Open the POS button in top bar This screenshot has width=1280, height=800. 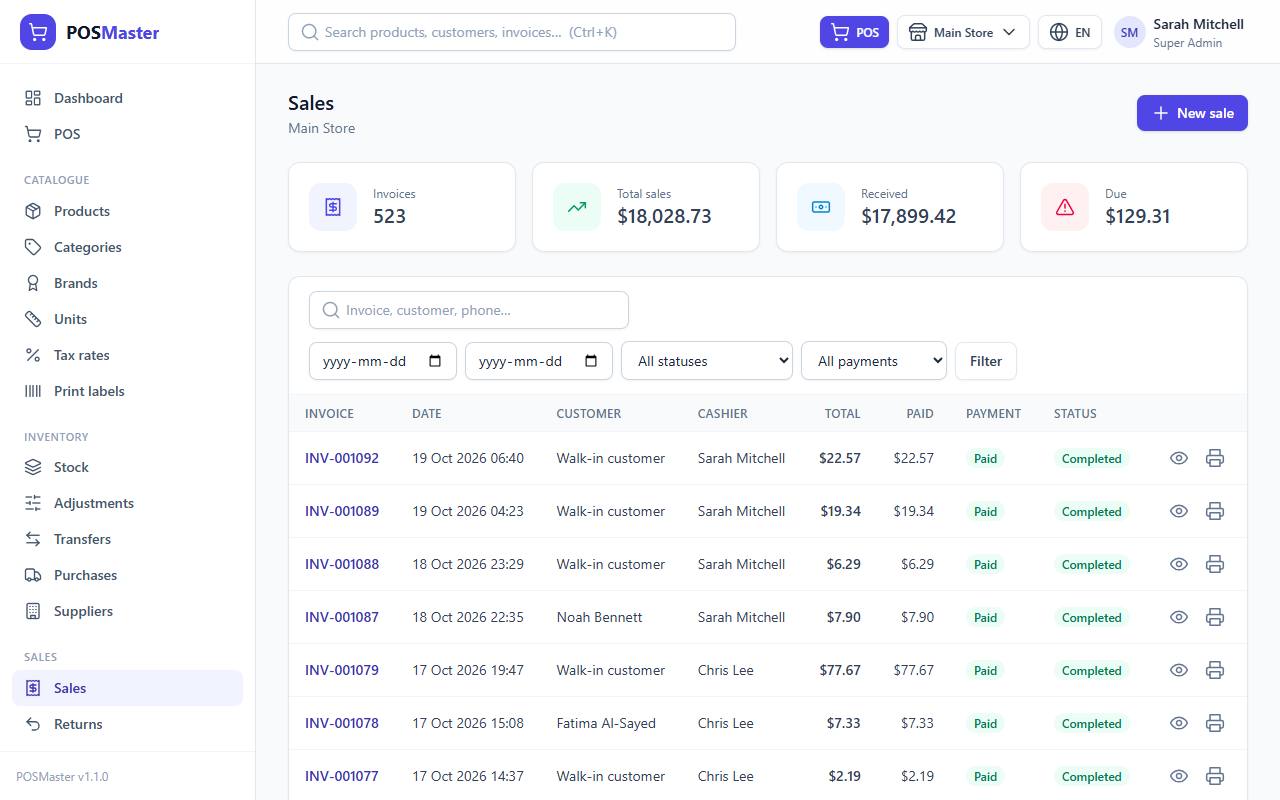pos(854,32)
